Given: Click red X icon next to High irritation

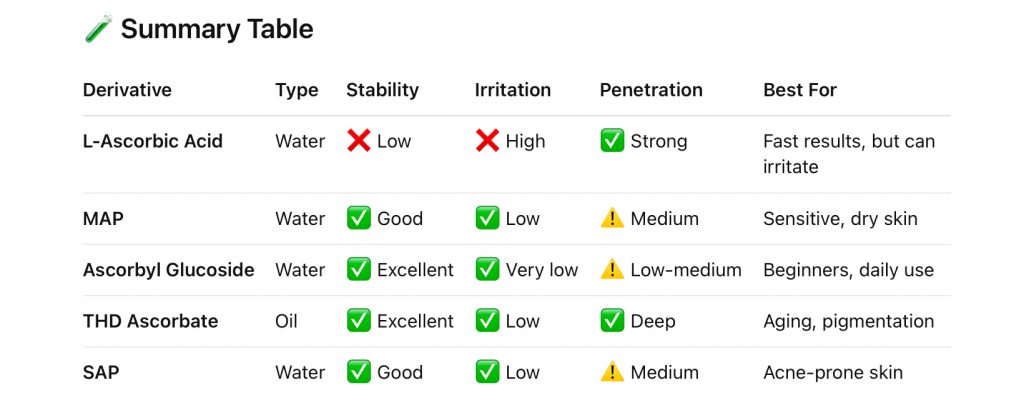Looking at the screenshot, I should [x=487, y=141].
